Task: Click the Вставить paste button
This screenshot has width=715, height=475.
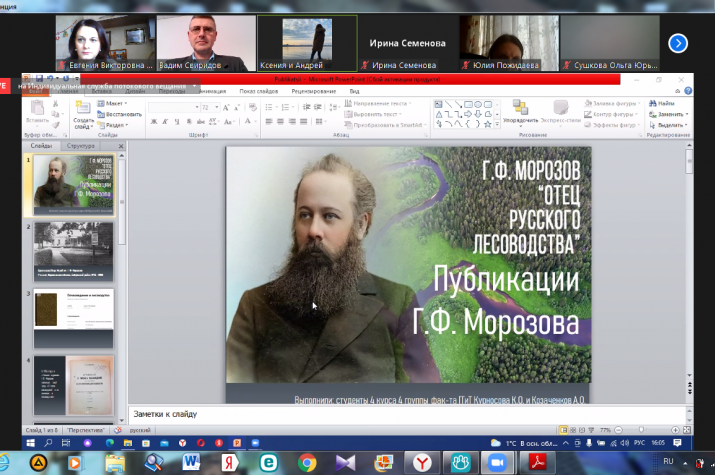Action: pyautogui.click(x=37, y=113)
